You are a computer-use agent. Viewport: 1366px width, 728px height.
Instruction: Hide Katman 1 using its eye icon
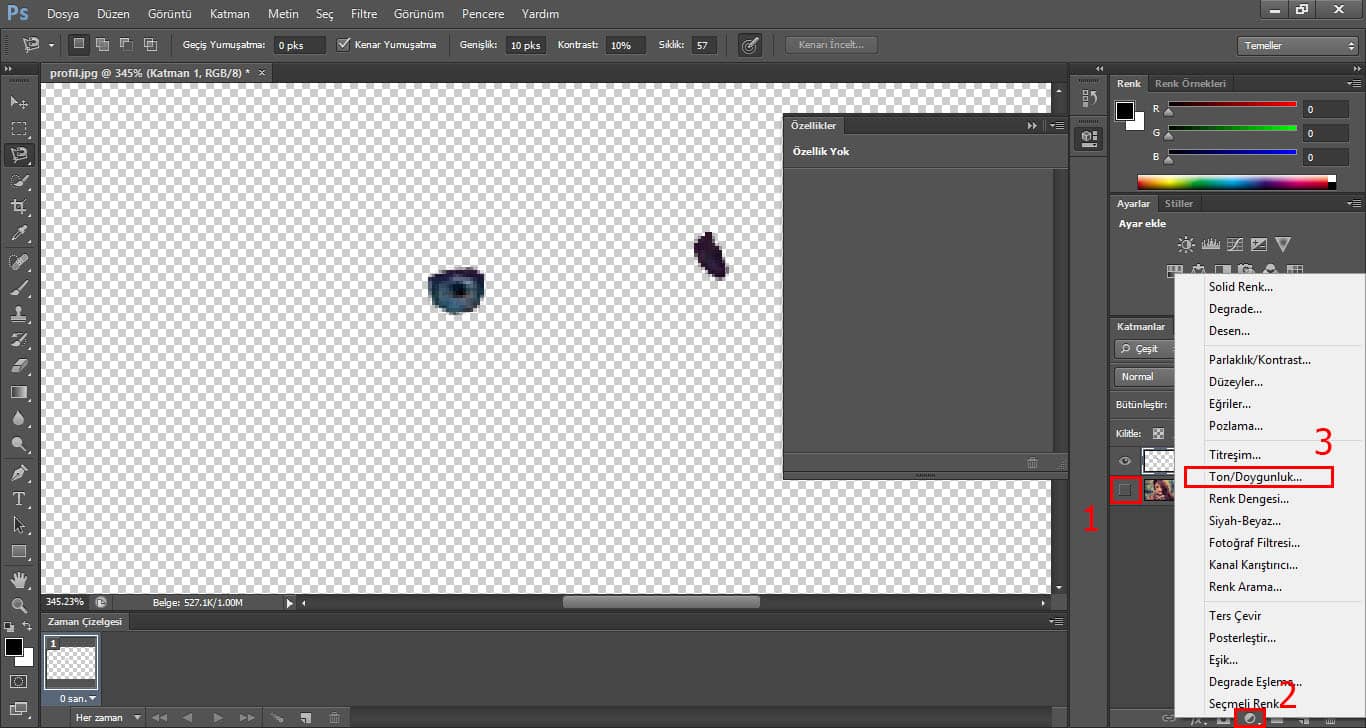pos(1125,461)
